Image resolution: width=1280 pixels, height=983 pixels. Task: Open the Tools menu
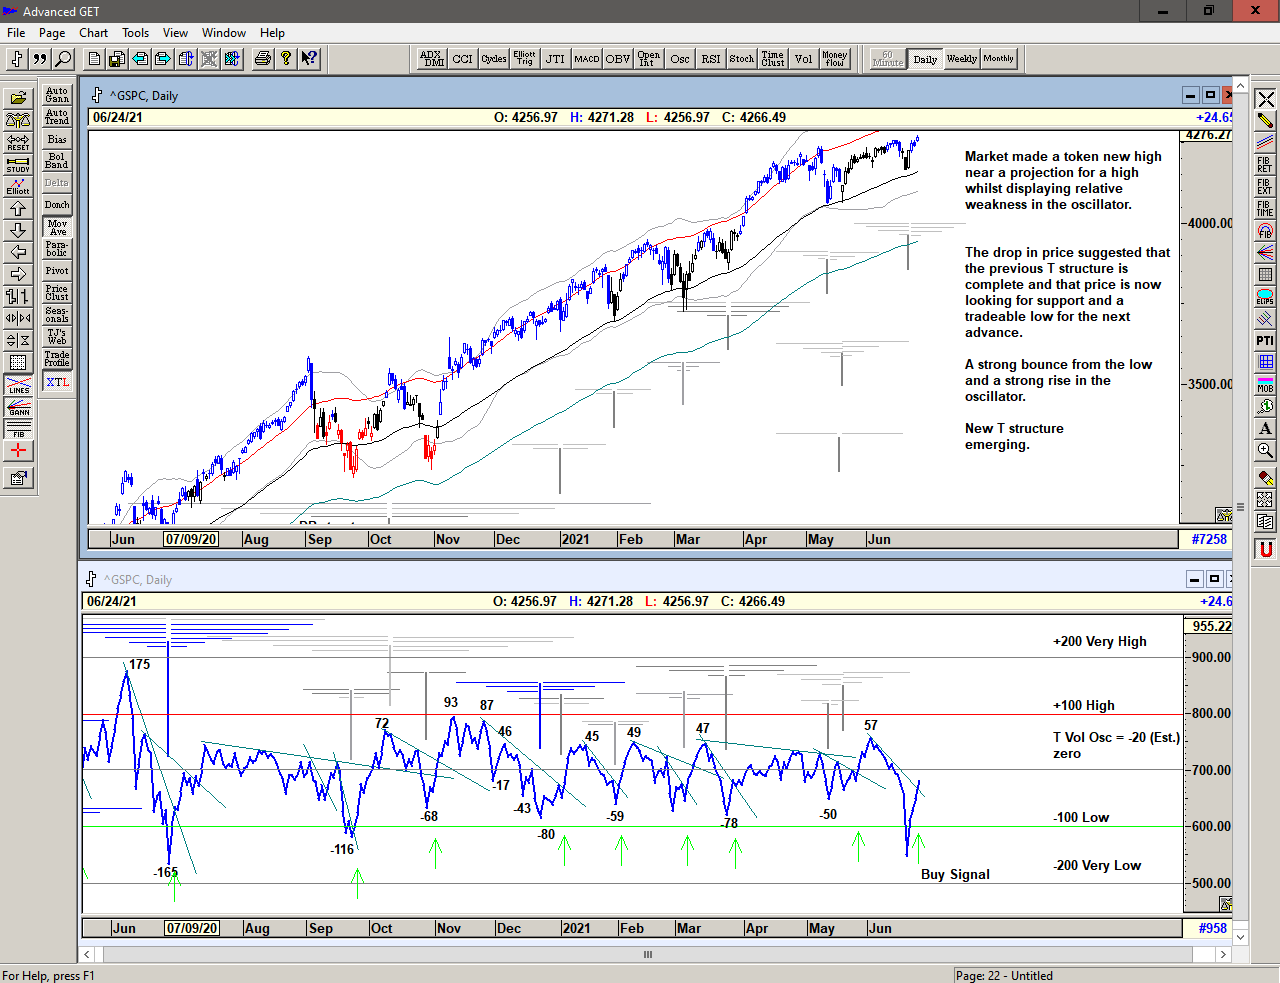click(x=135, y=33)
